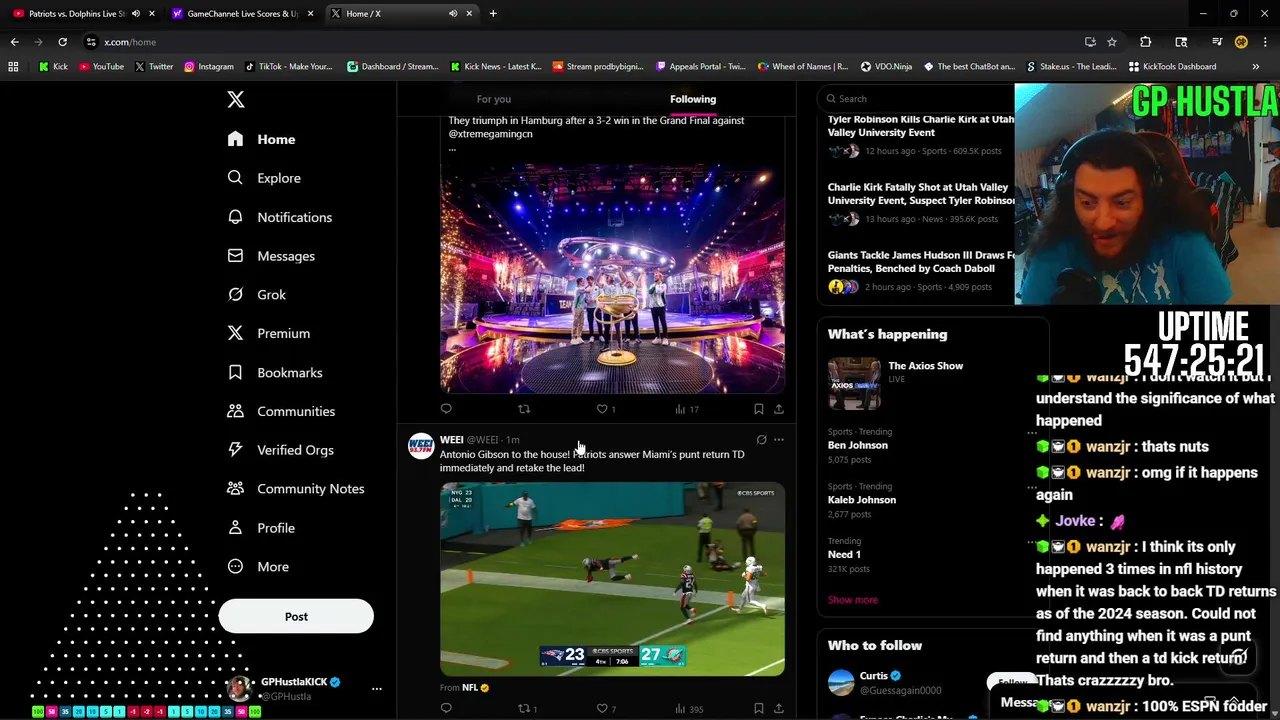This screenshot has width=1280, height=720.
Task: View analytics for the post with 17 views
Action: (x=687, y=409)
